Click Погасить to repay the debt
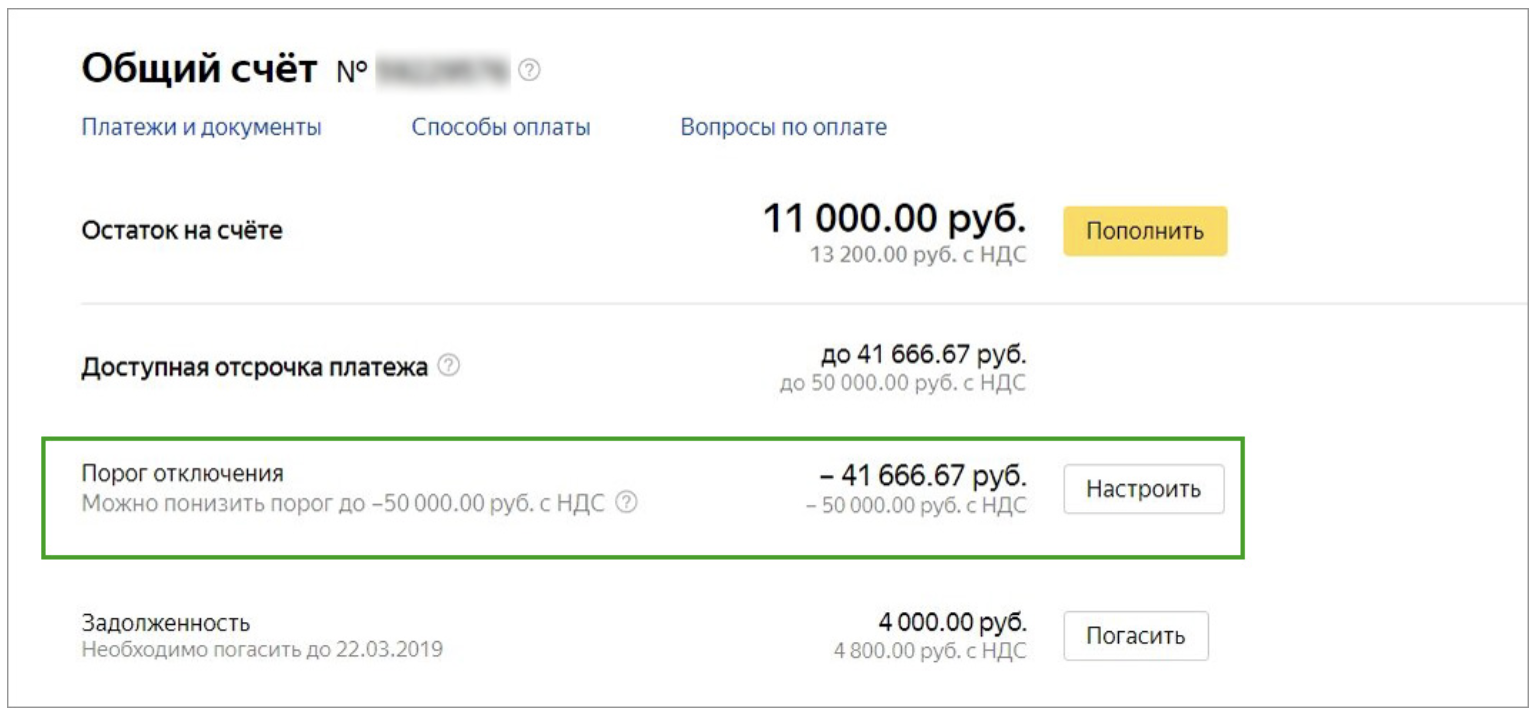The height and width of the screenshot is (718, 1538). tap(1136, 636)
